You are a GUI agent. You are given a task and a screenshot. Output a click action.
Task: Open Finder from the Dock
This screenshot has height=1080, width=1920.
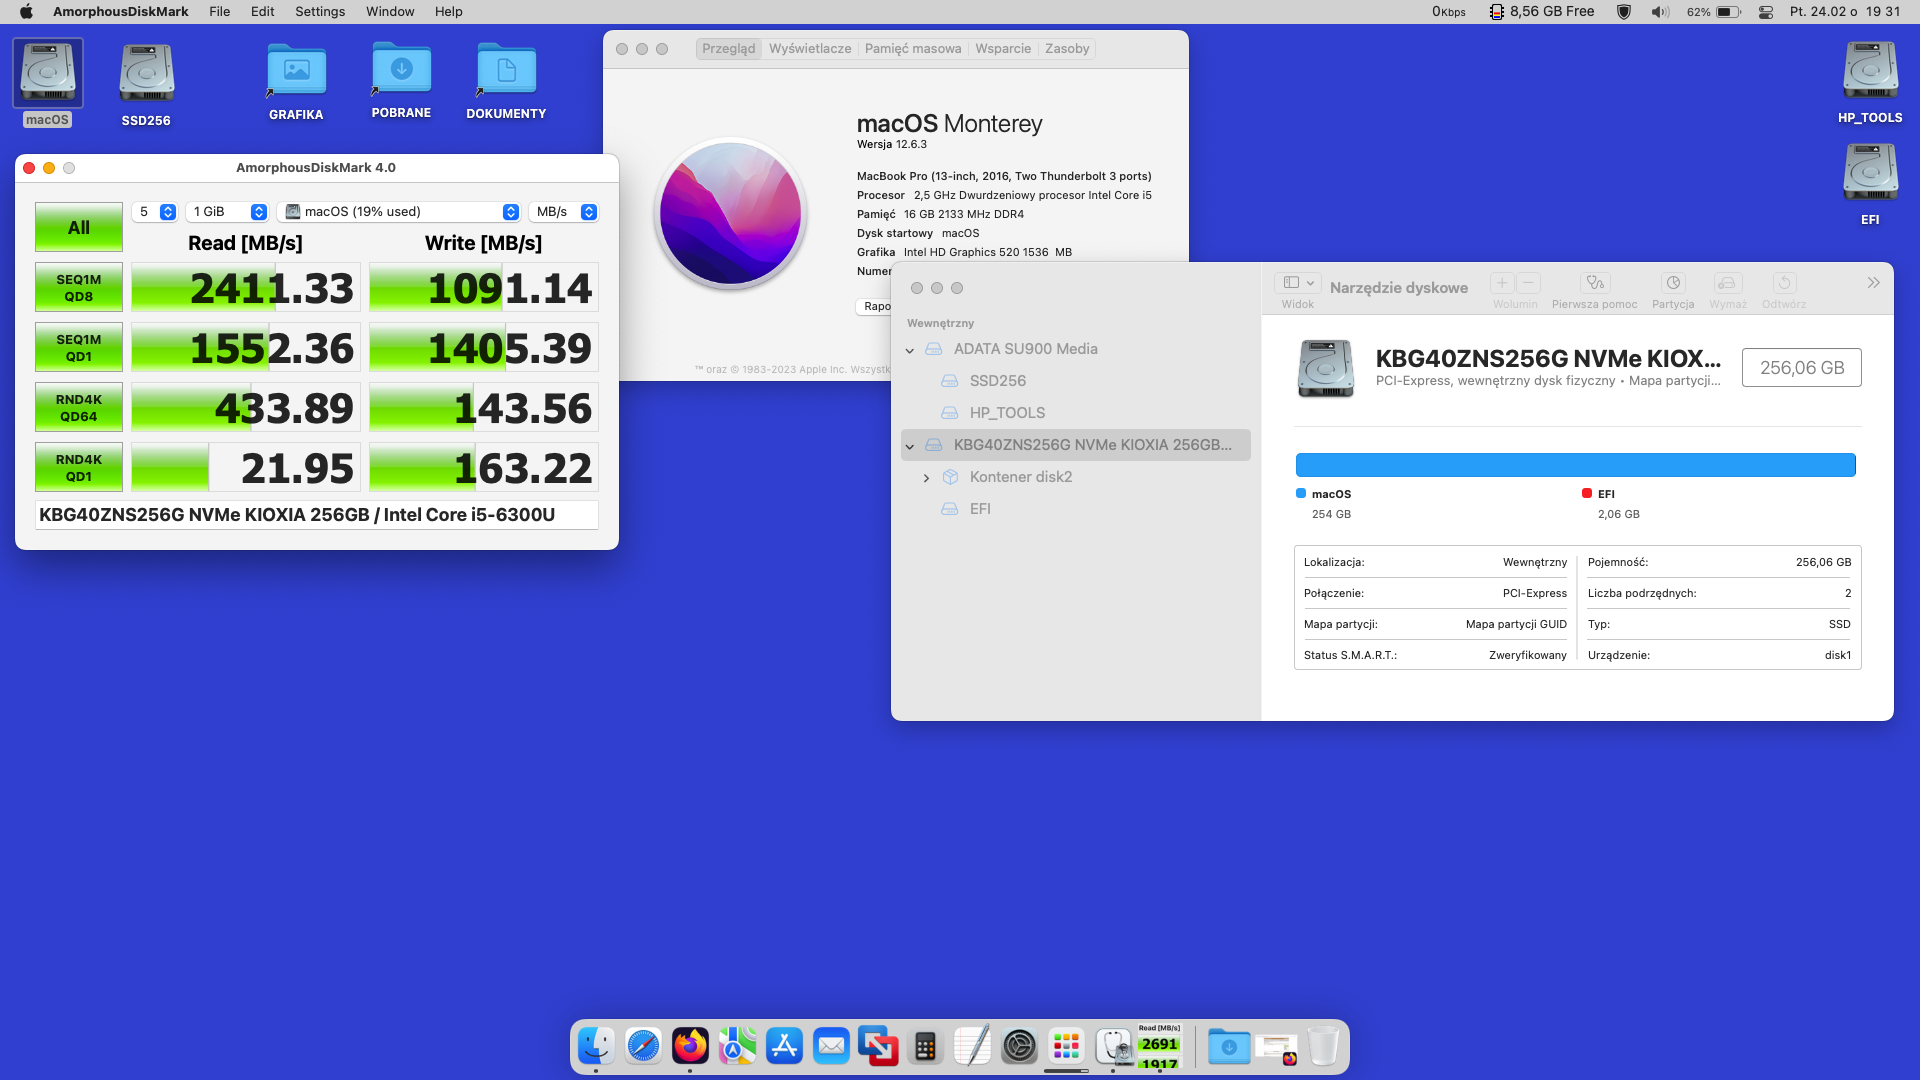pyautogui.click(x=596, y=1046)
